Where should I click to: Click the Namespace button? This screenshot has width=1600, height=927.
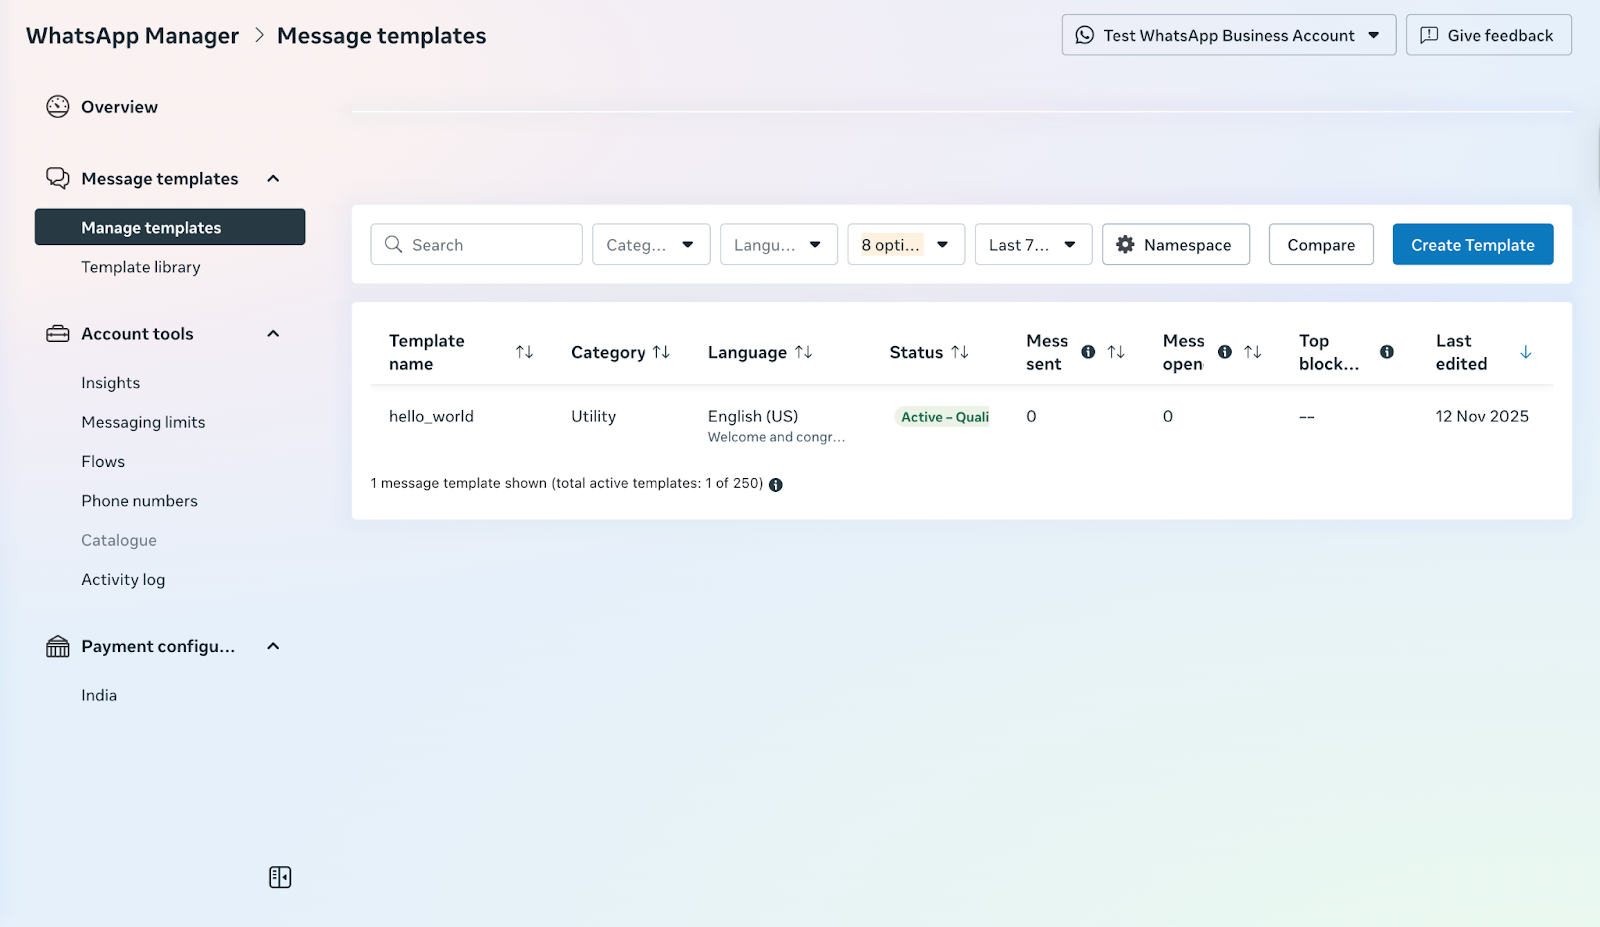pos(1176,245)
